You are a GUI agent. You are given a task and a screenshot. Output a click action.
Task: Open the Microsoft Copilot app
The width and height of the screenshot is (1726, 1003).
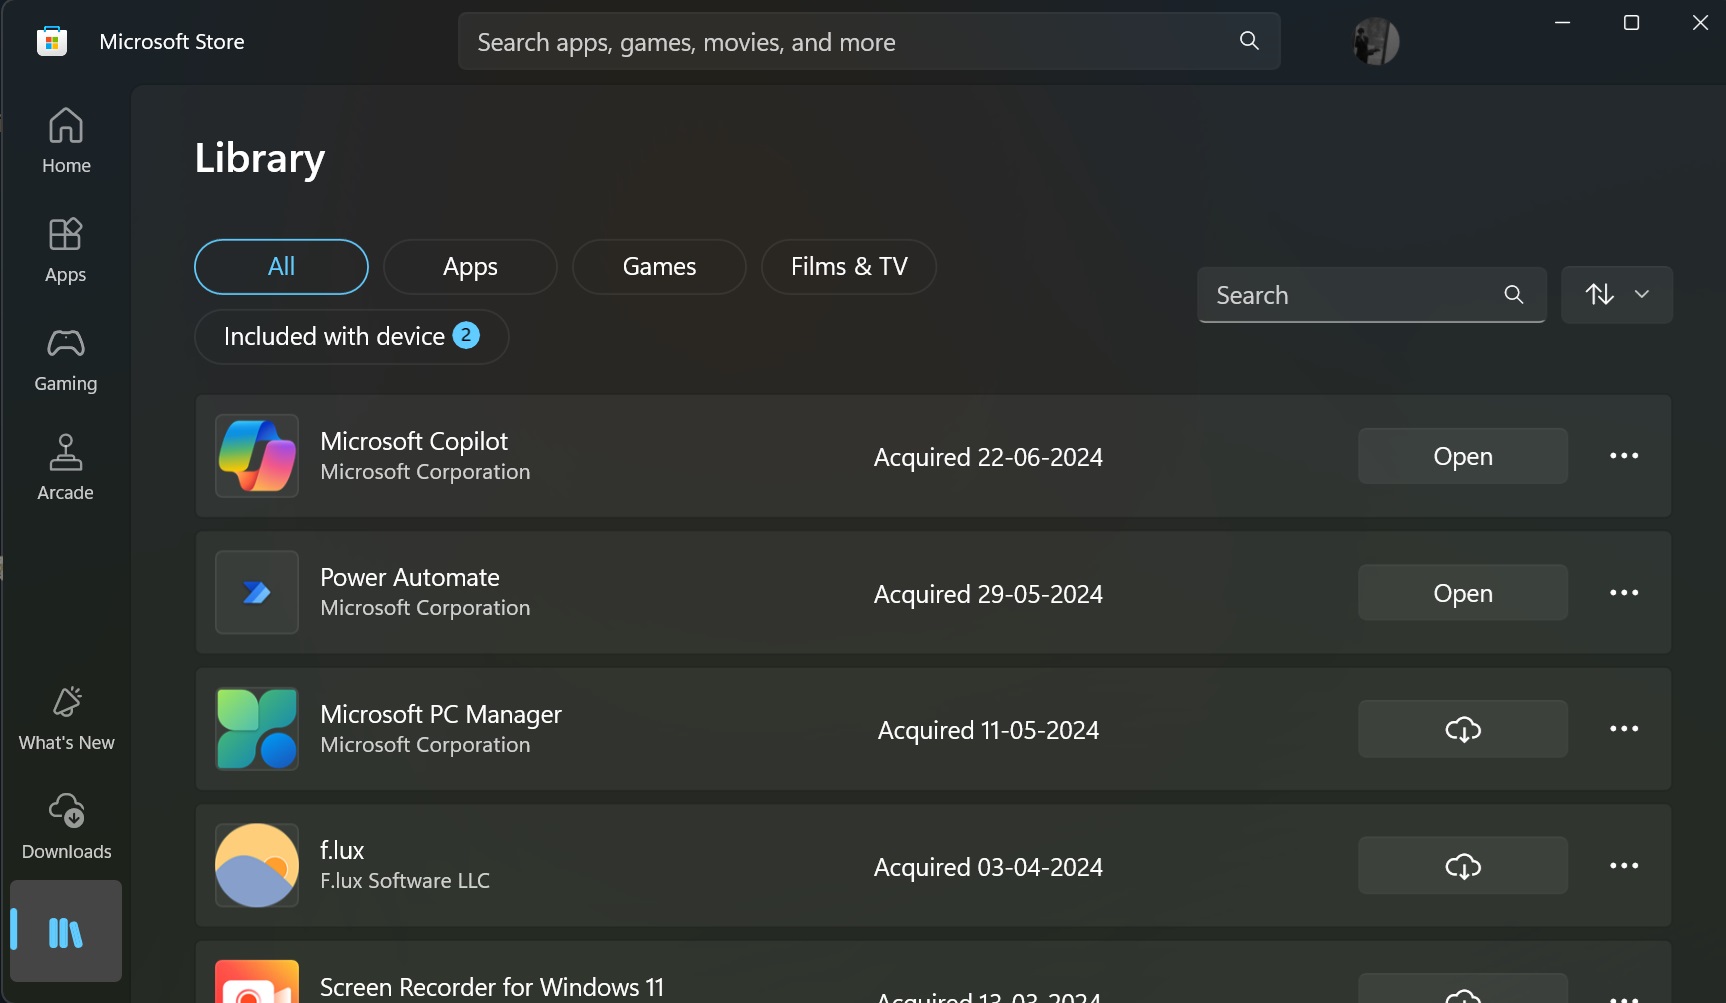click(1462, 456)
